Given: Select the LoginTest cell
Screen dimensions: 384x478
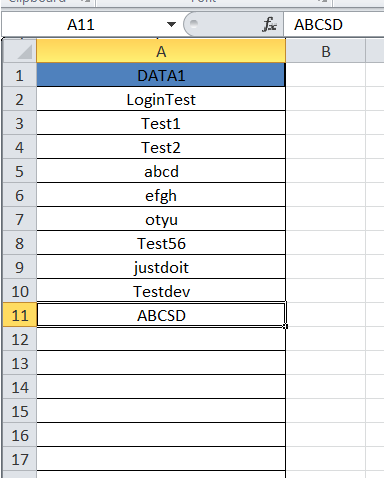Looking at the screenshot, I should coord(161,99).
